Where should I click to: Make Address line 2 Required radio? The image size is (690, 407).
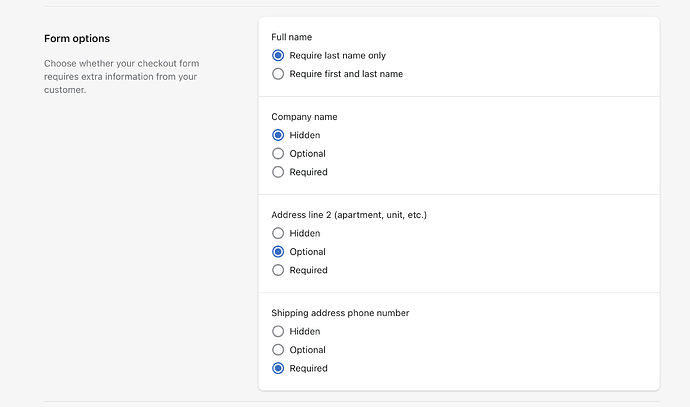(x=278, y=270)
